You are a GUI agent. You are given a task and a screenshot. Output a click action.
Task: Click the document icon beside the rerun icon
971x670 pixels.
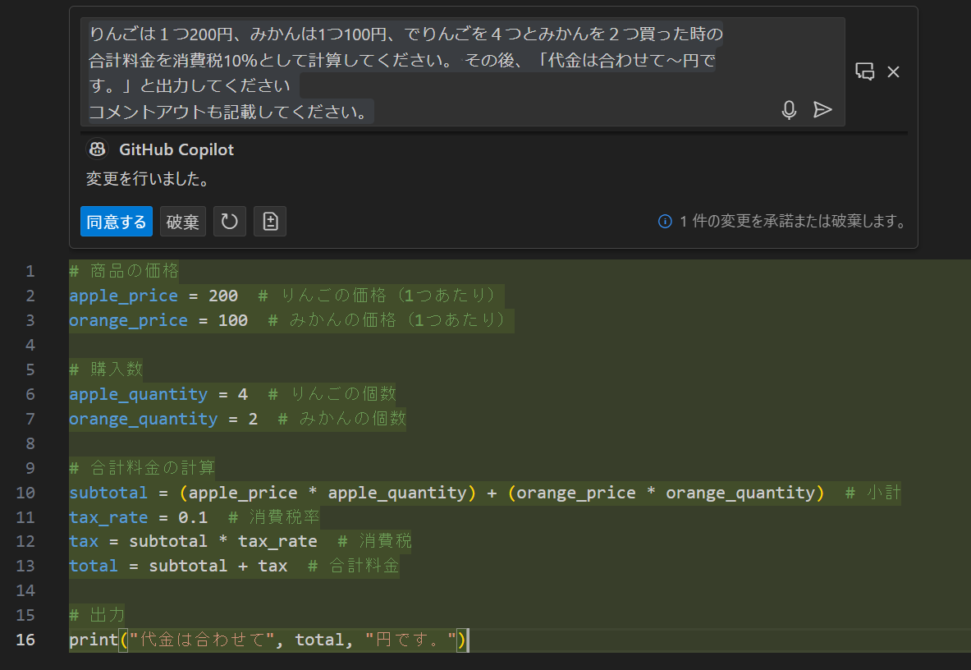click(x=270, y=221)
